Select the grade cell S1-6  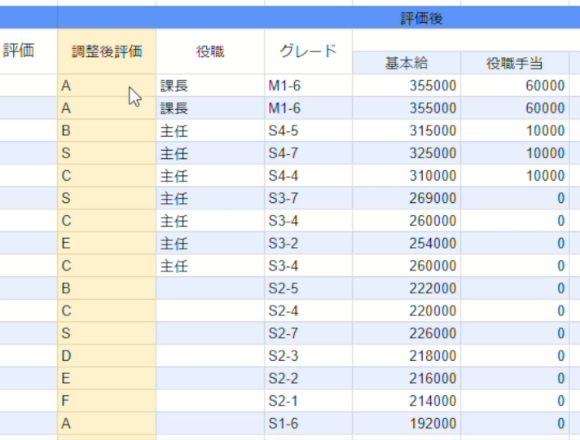(x=308, y=423)
